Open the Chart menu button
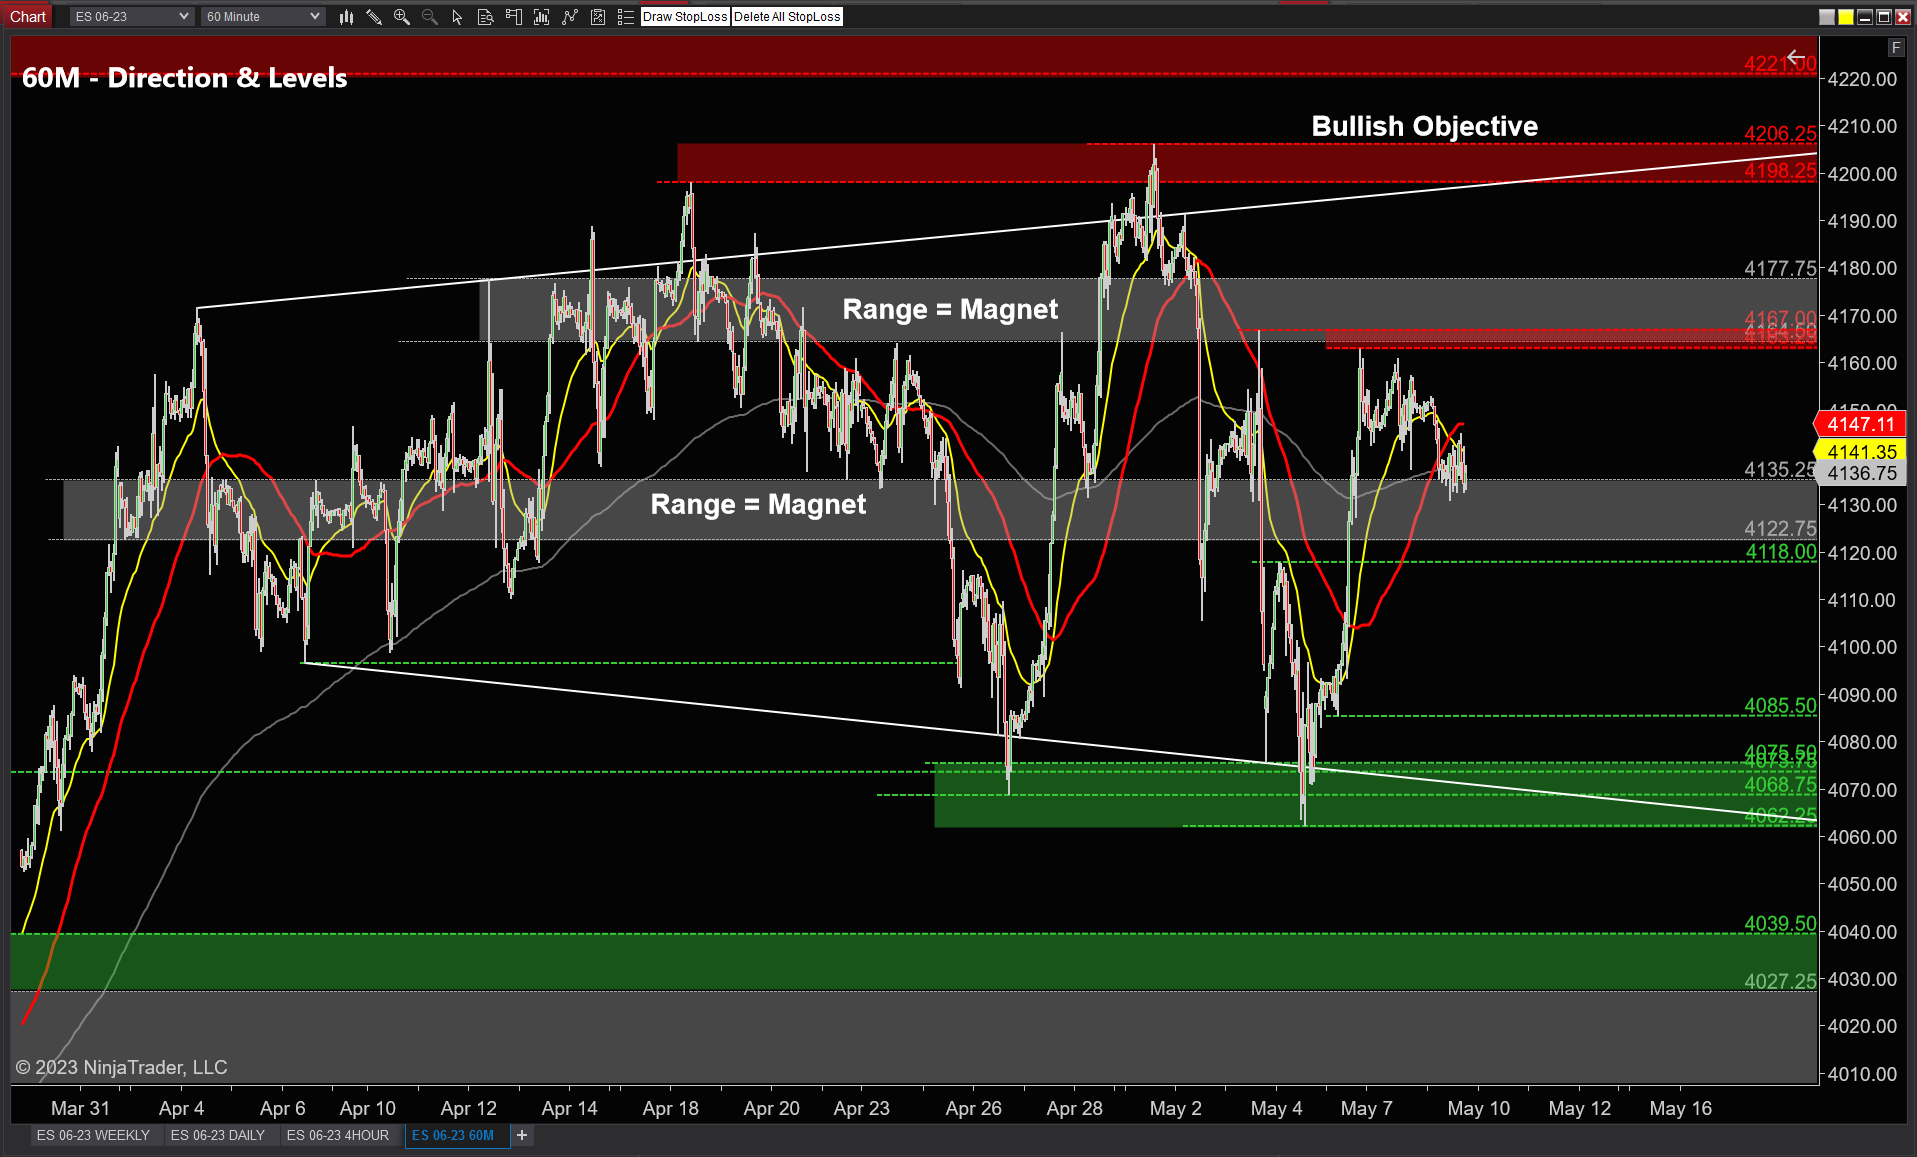This screenshot has height=1157, width=1917. (x=28, y=17)
